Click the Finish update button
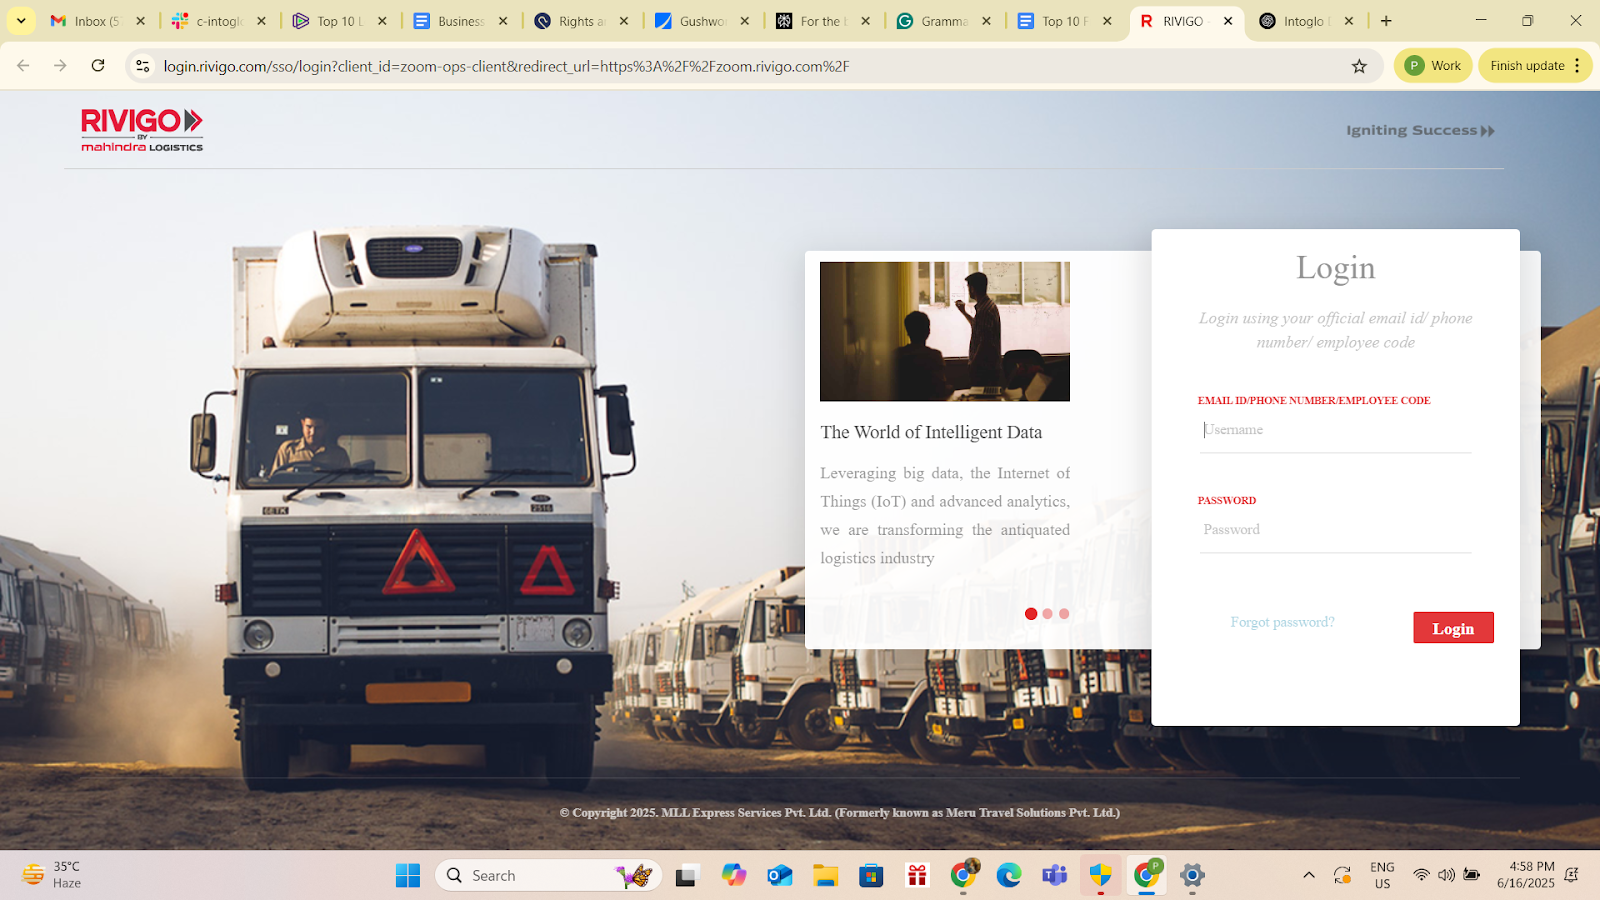This screenshot has width=1600, height=900. [x=1527, y=66]
